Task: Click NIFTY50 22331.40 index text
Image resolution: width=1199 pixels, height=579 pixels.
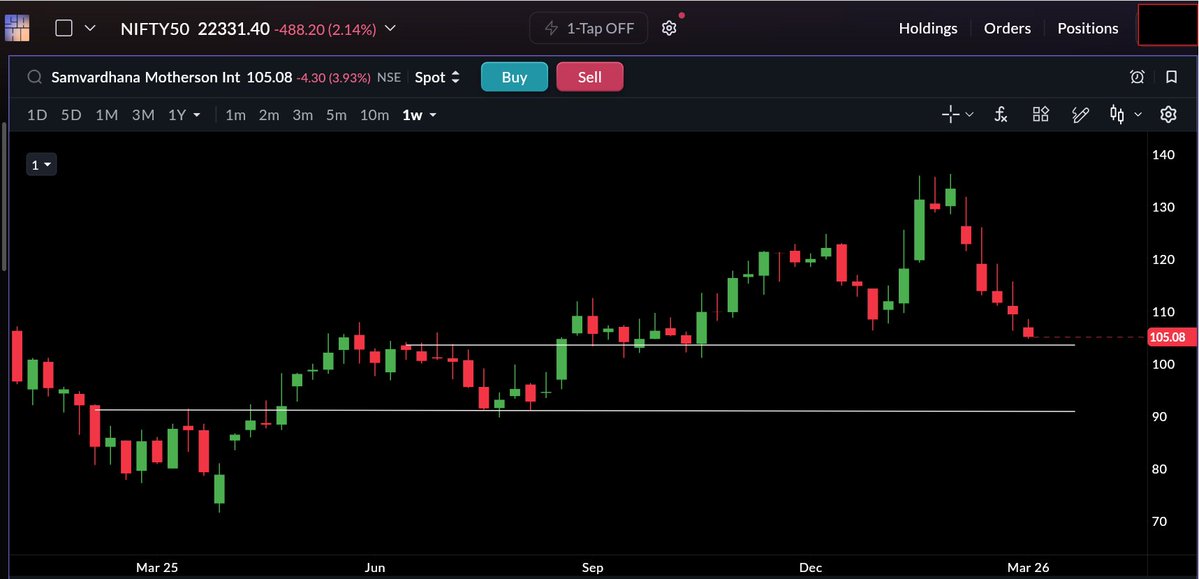Action: coord(195,28)
